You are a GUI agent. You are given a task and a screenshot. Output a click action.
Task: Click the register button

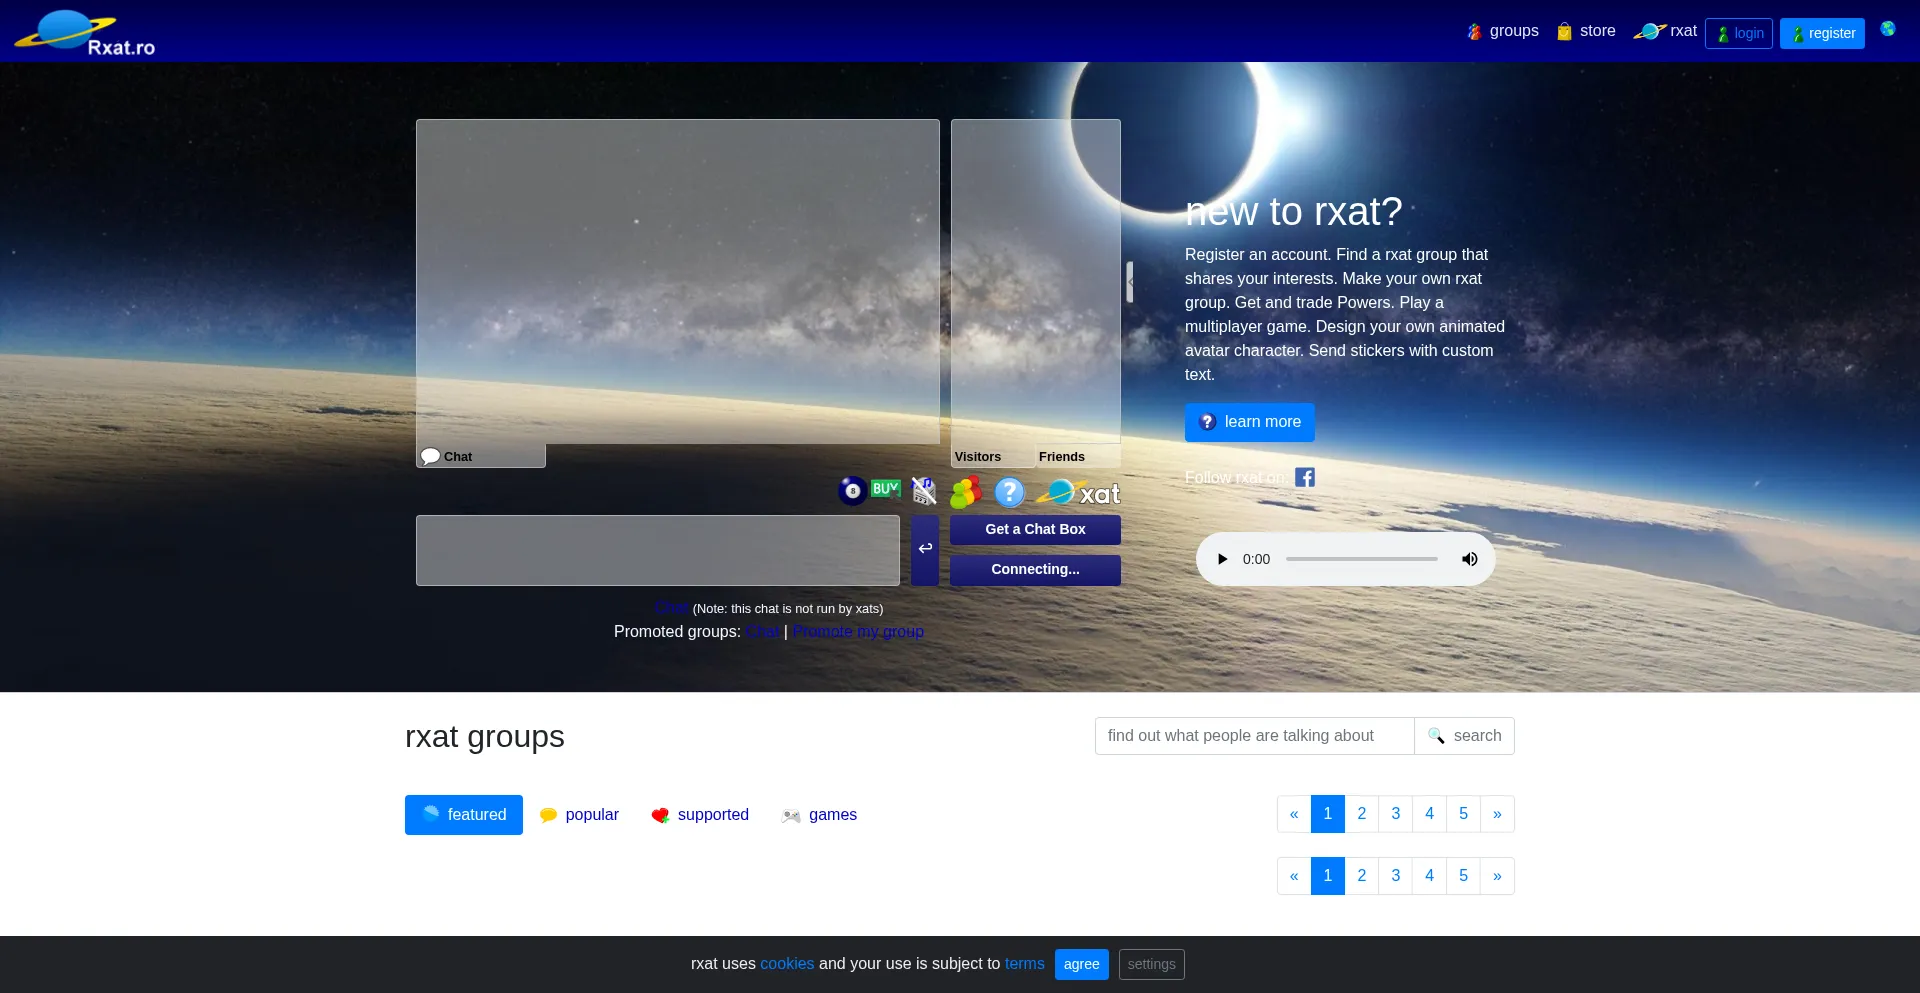(1822, 33)
